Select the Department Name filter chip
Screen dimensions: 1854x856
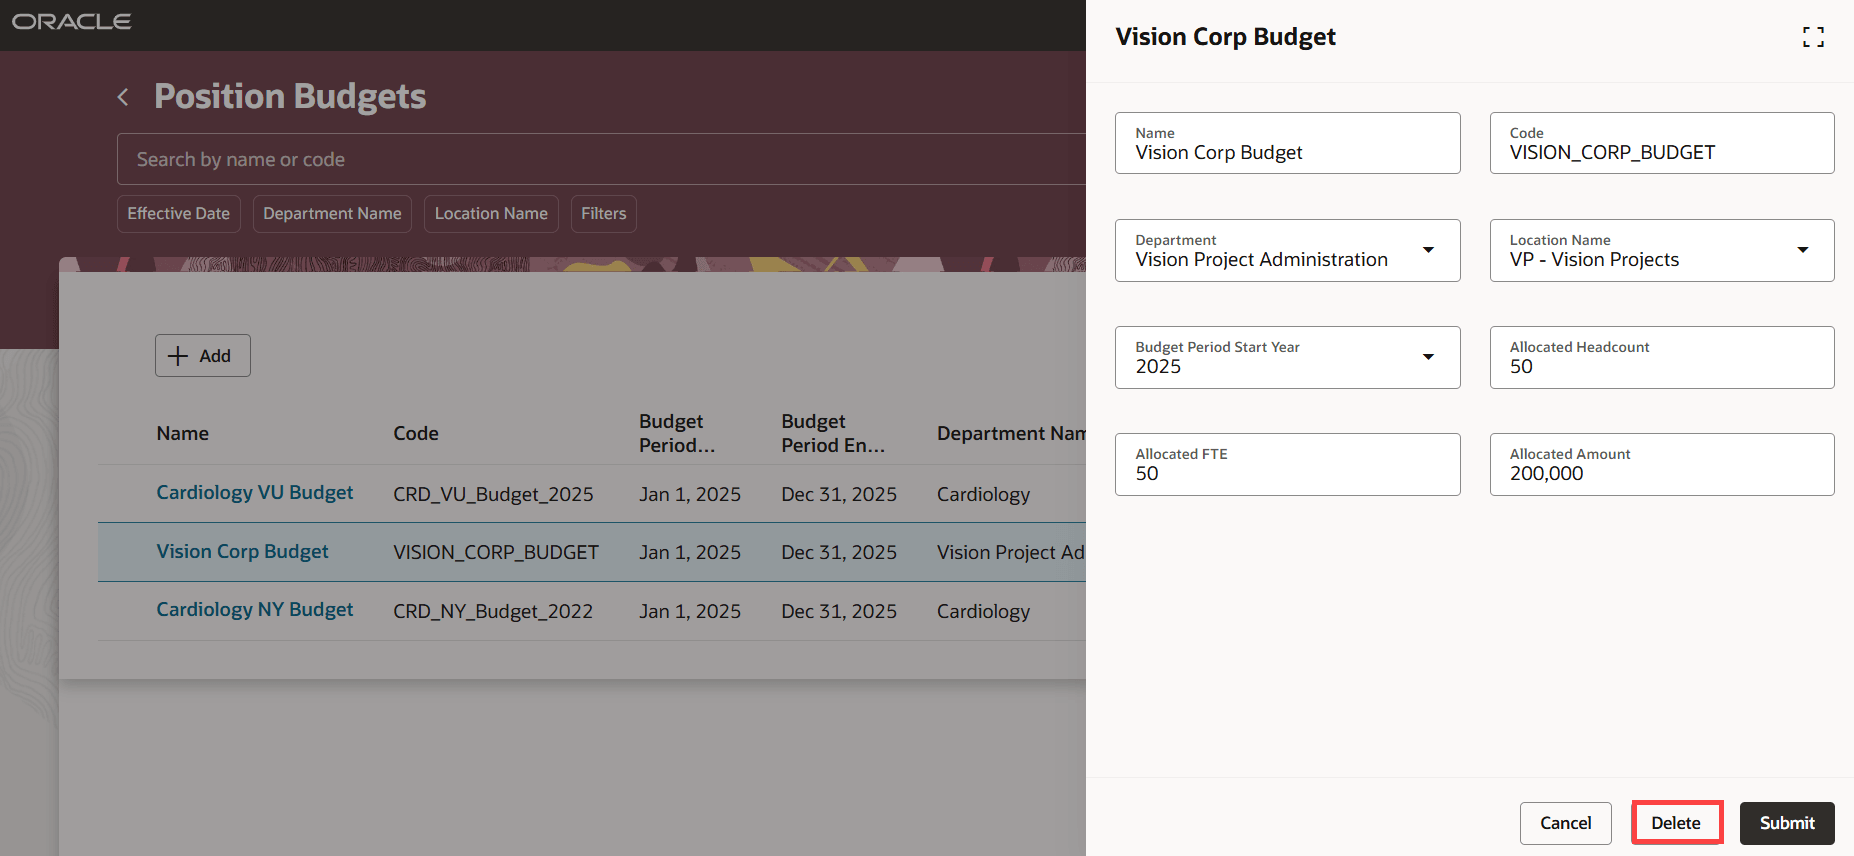[x=332, y=214]
